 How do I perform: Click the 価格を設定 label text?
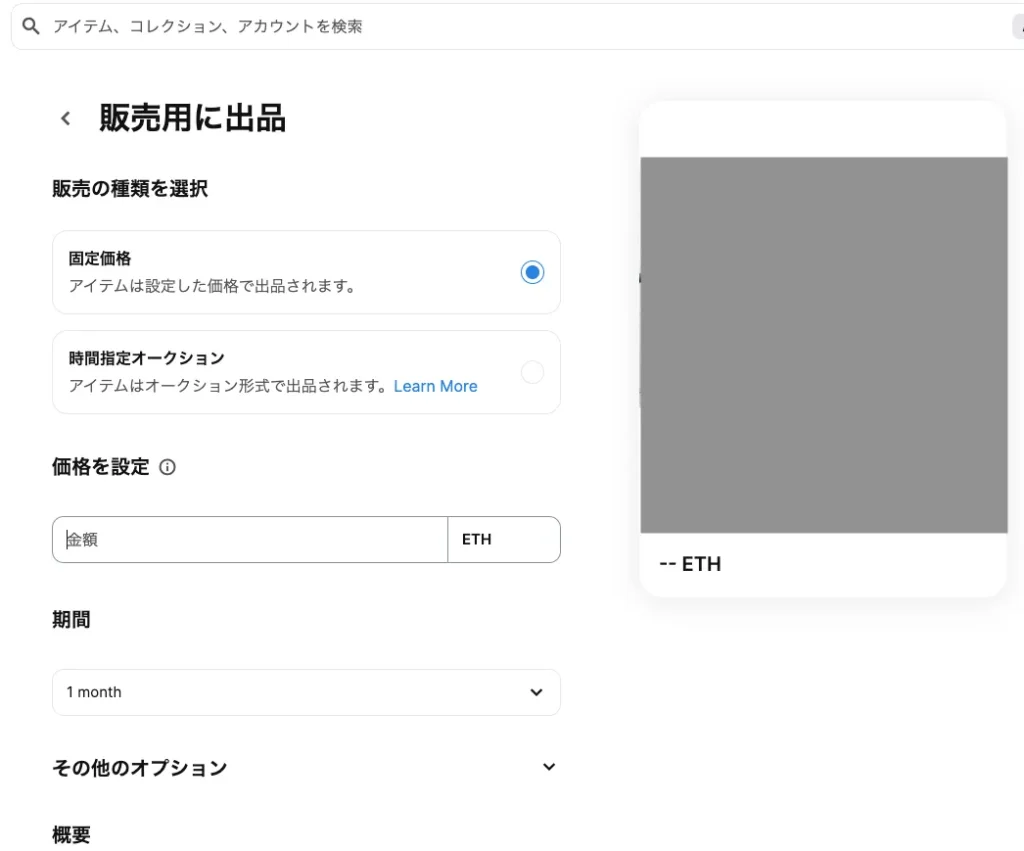click(100, 467)
